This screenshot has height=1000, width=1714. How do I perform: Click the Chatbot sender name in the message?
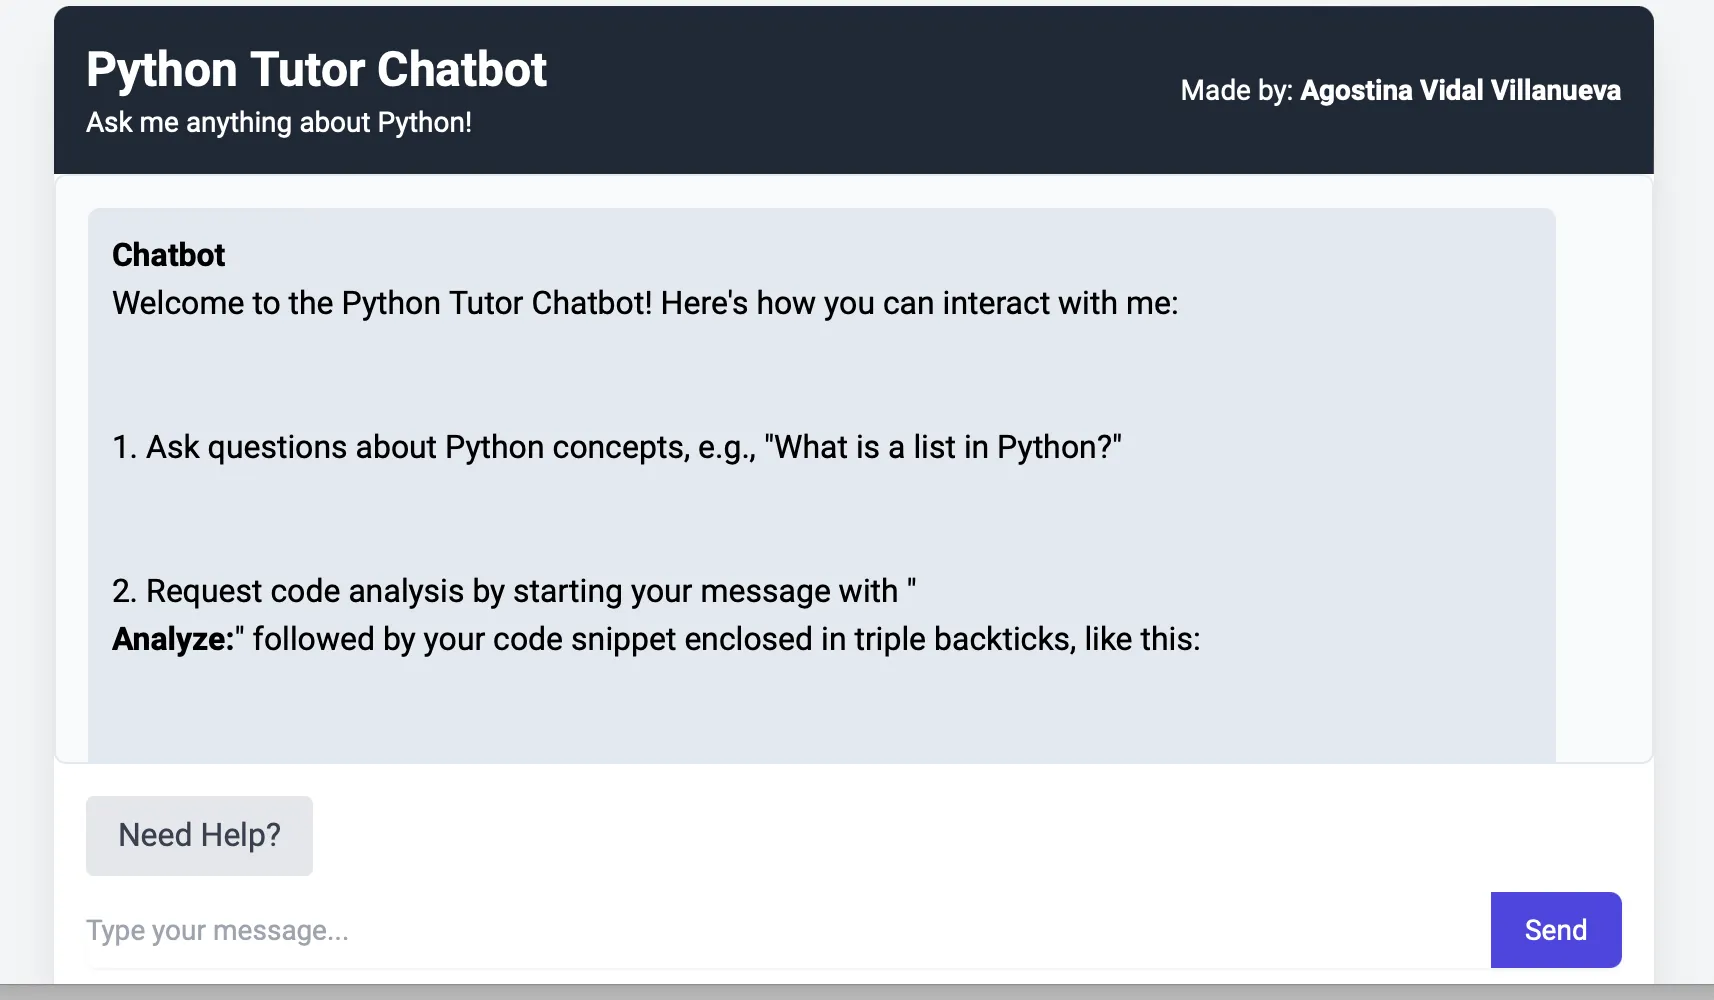coord(168,255)
